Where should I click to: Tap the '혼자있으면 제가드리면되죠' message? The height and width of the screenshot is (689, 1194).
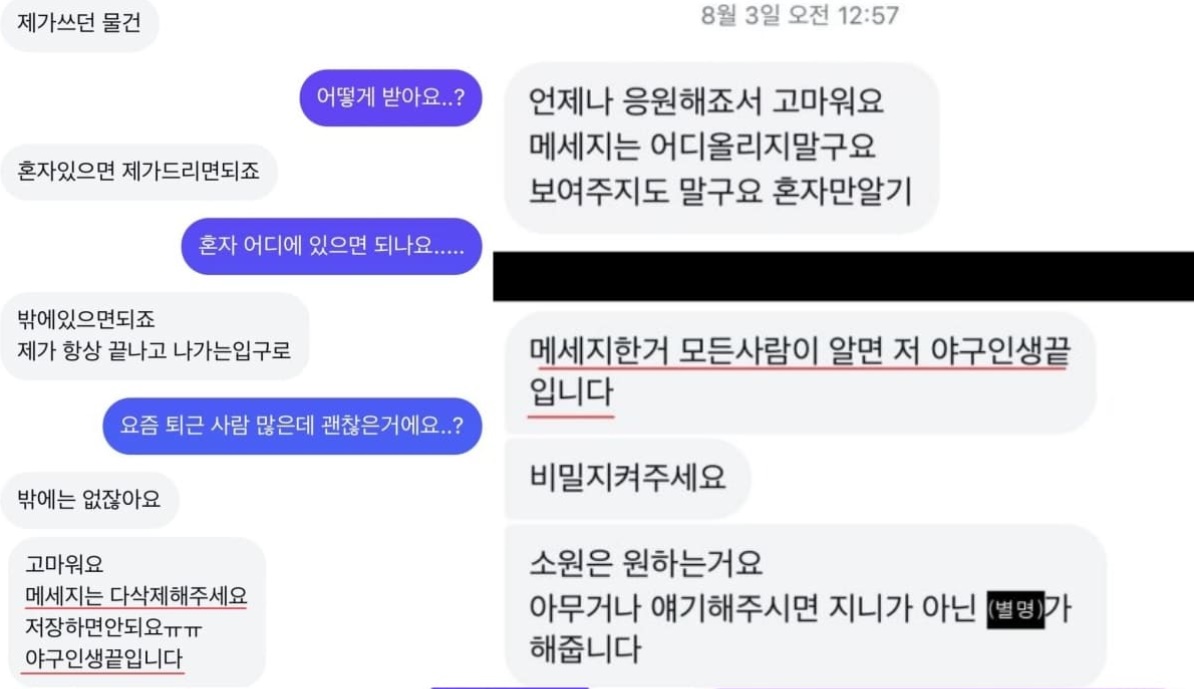tap(139, 171)
